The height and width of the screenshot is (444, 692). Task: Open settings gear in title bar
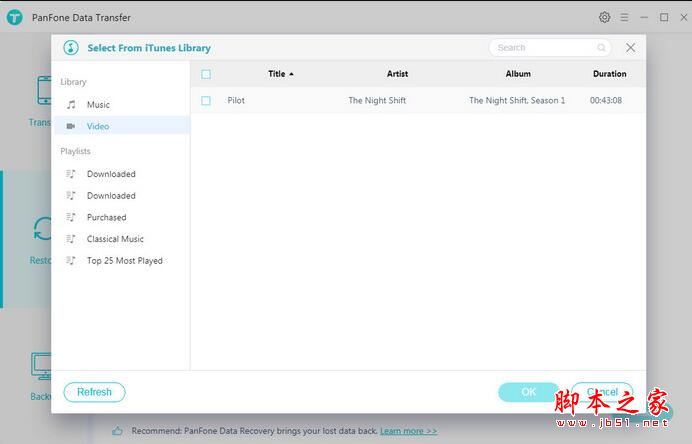click(x=605, y=17)
